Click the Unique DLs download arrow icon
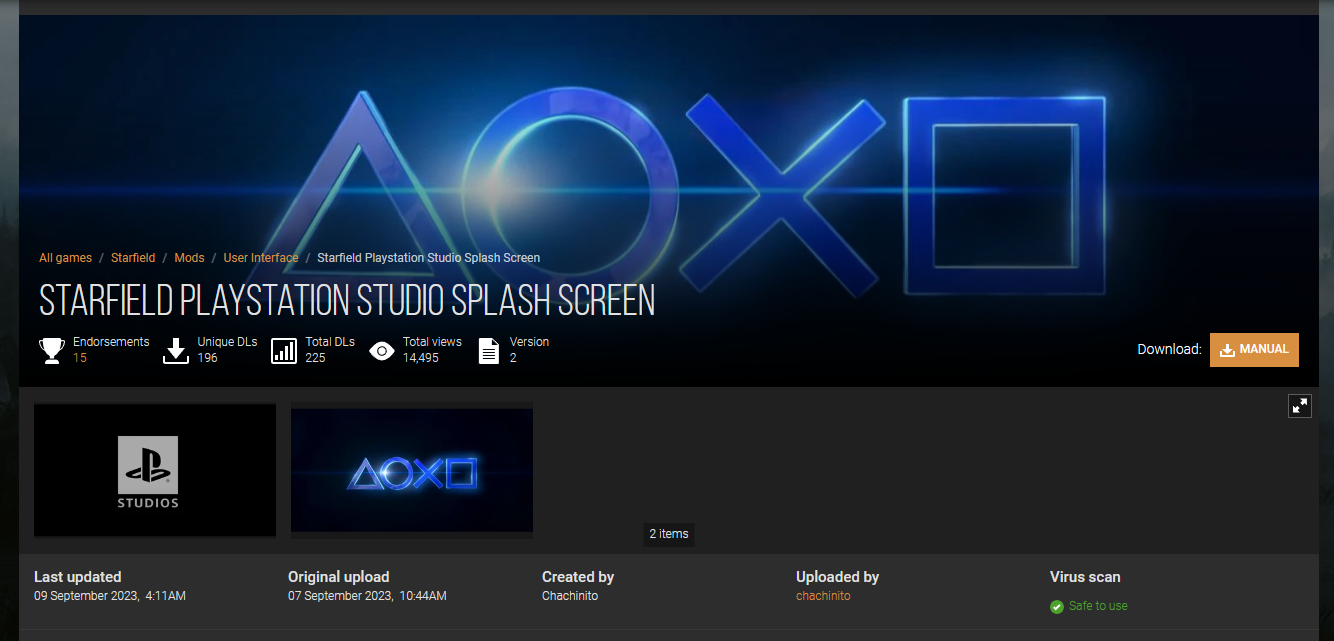 tap(176, 350)
